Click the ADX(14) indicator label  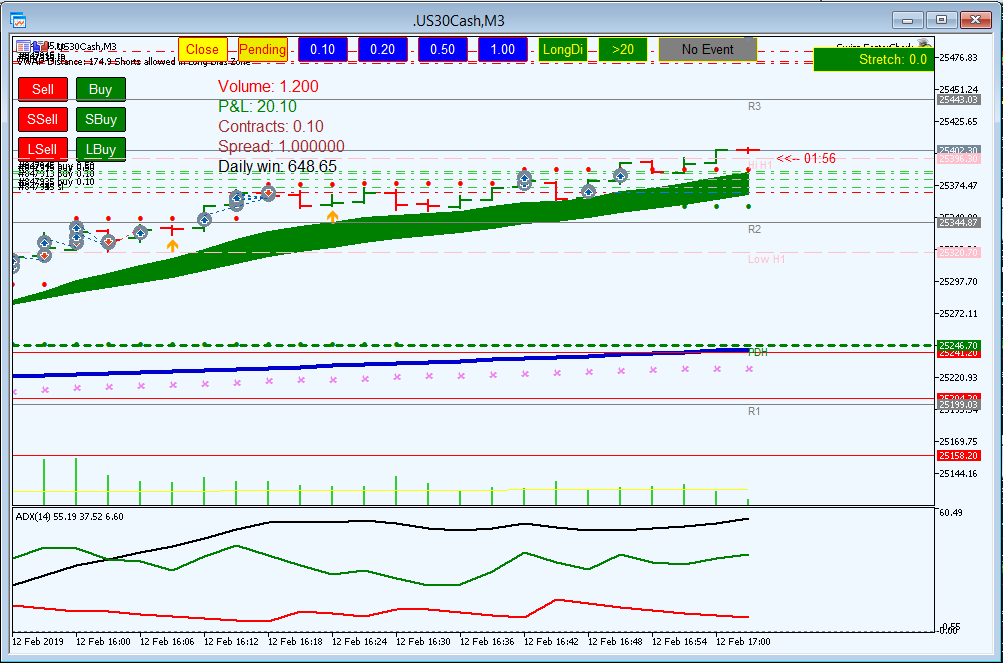point(69,516)
